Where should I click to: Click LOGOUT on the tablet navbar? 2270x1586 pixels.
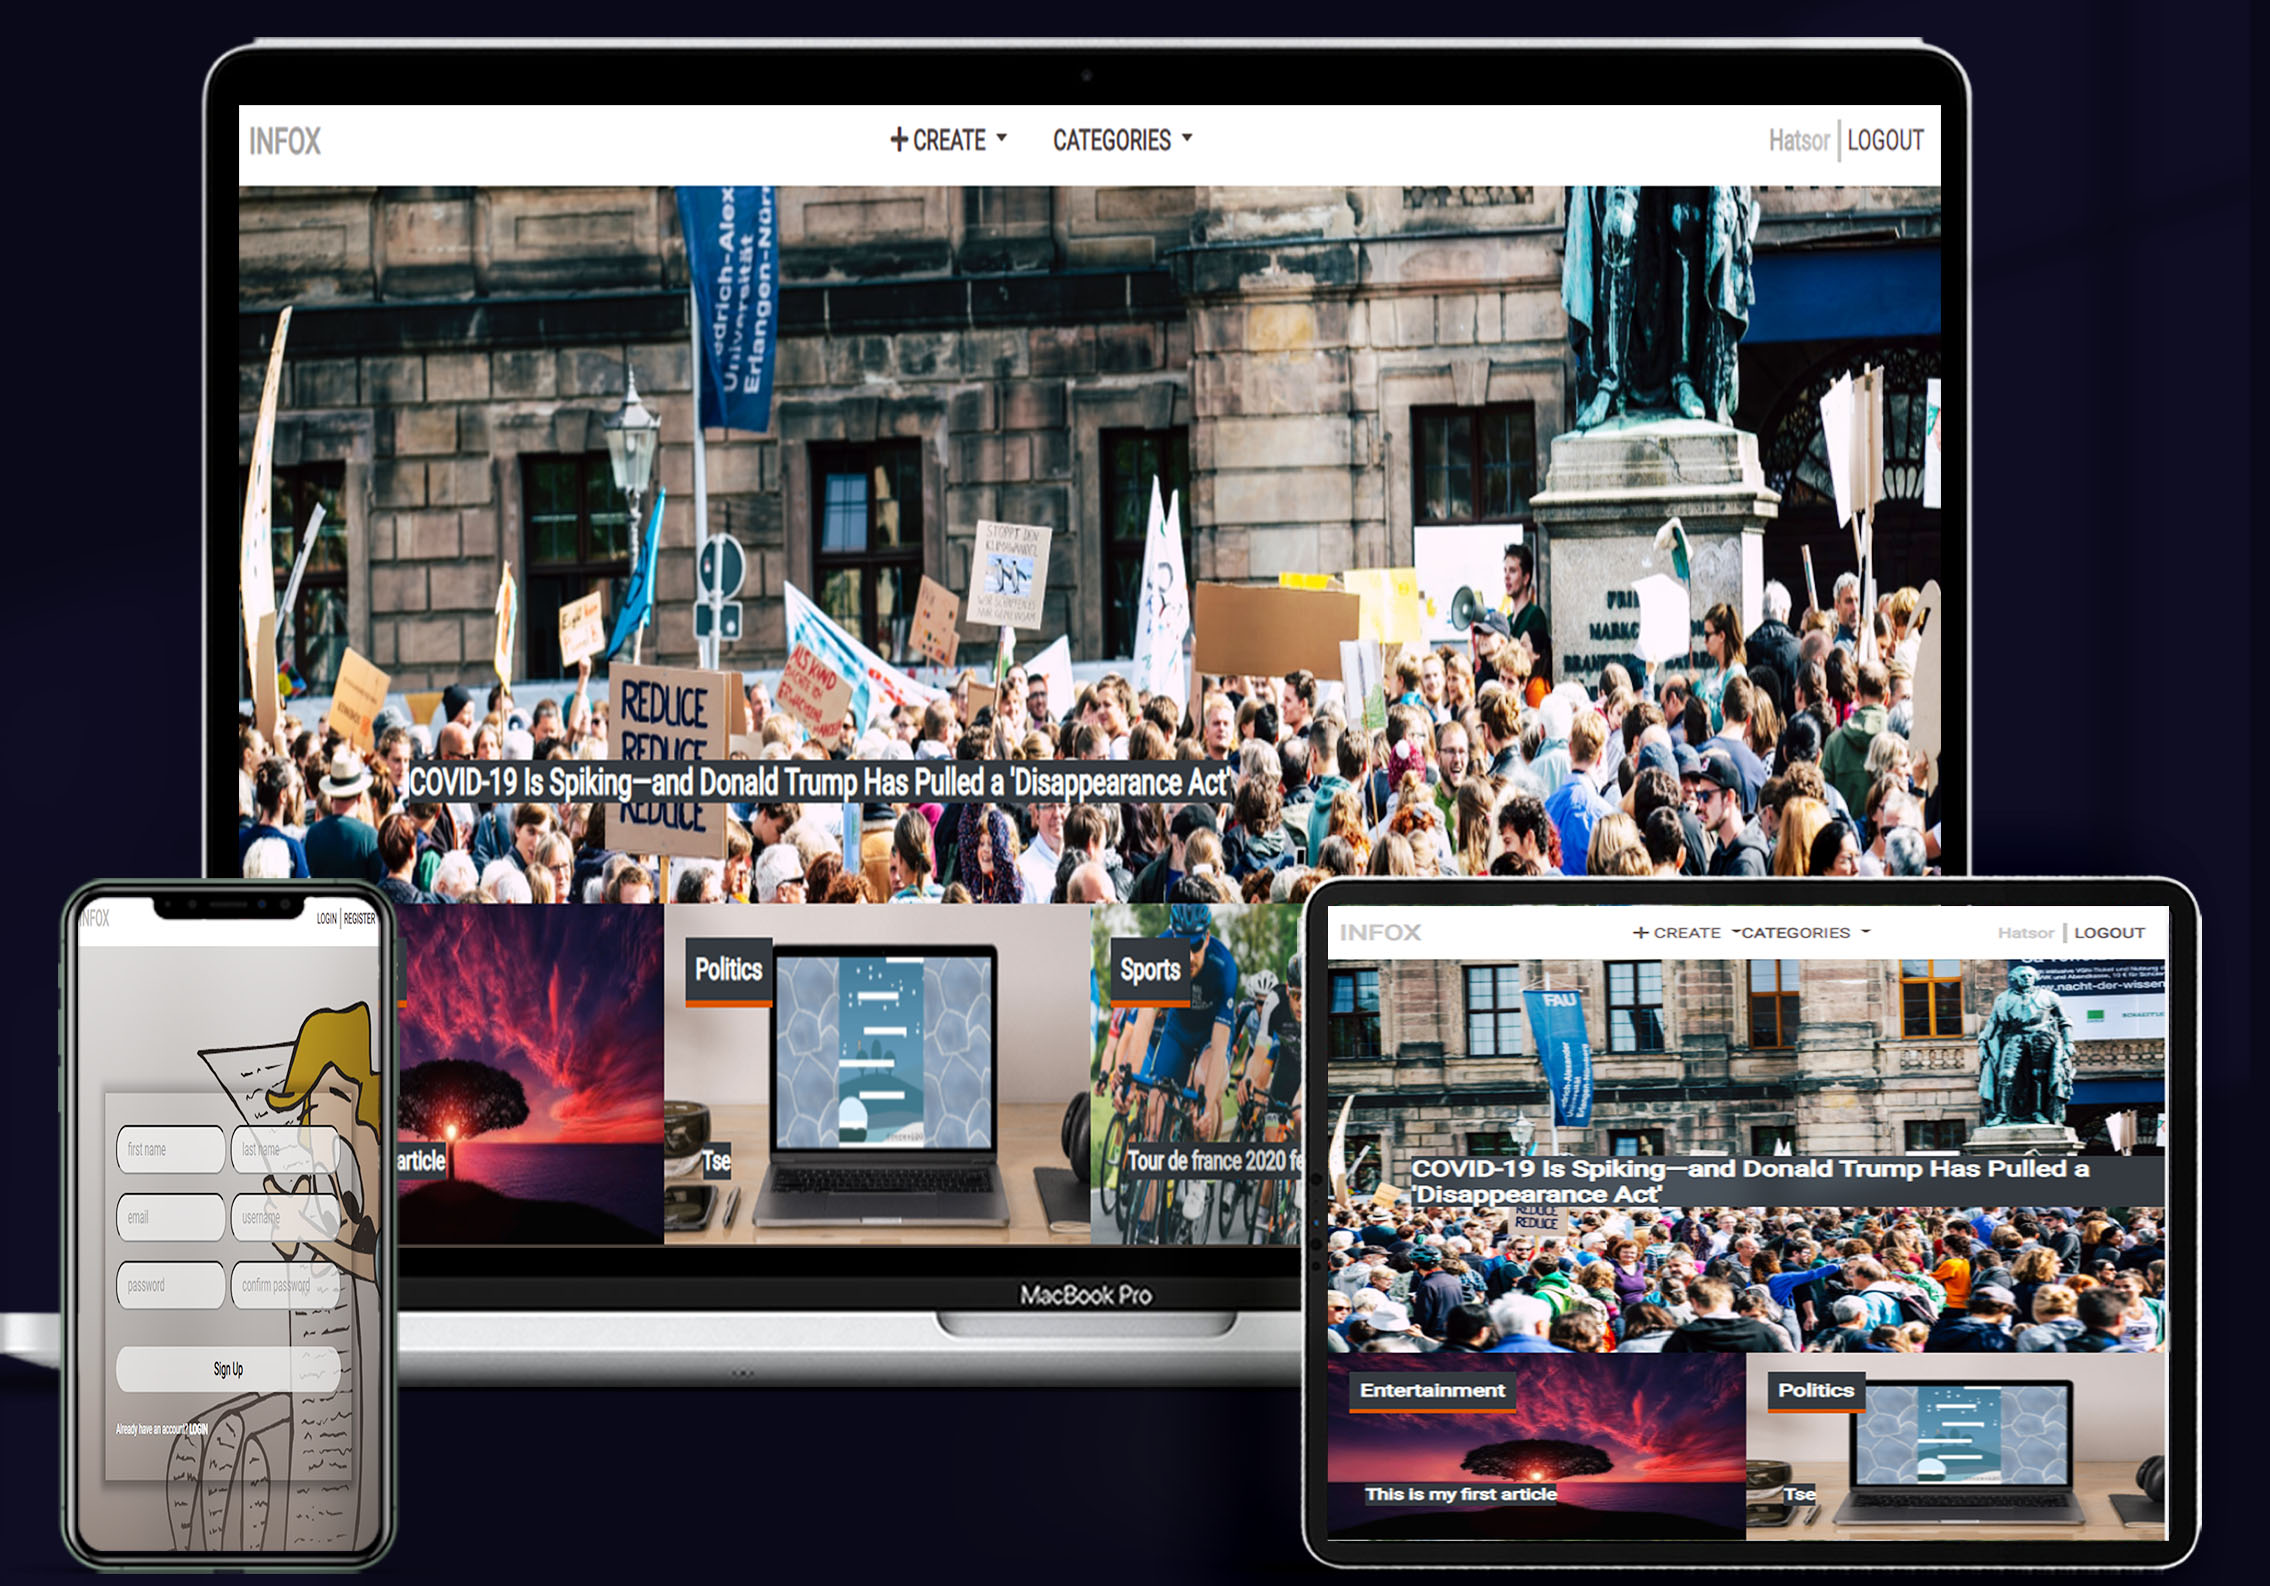click(x=2109, y=932)
